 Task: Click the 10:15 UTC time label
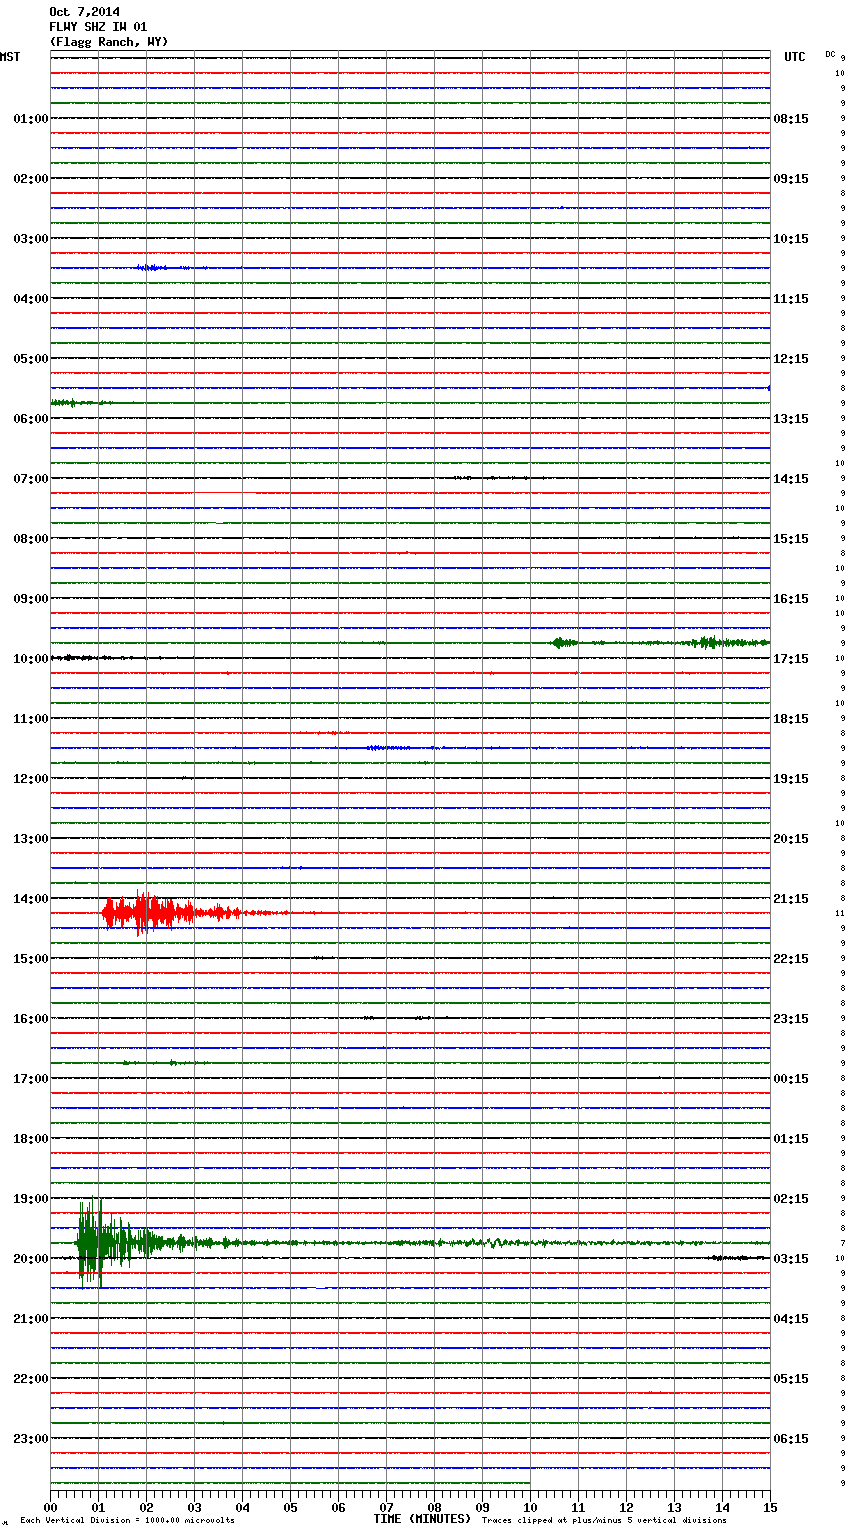tap(791, 238)
